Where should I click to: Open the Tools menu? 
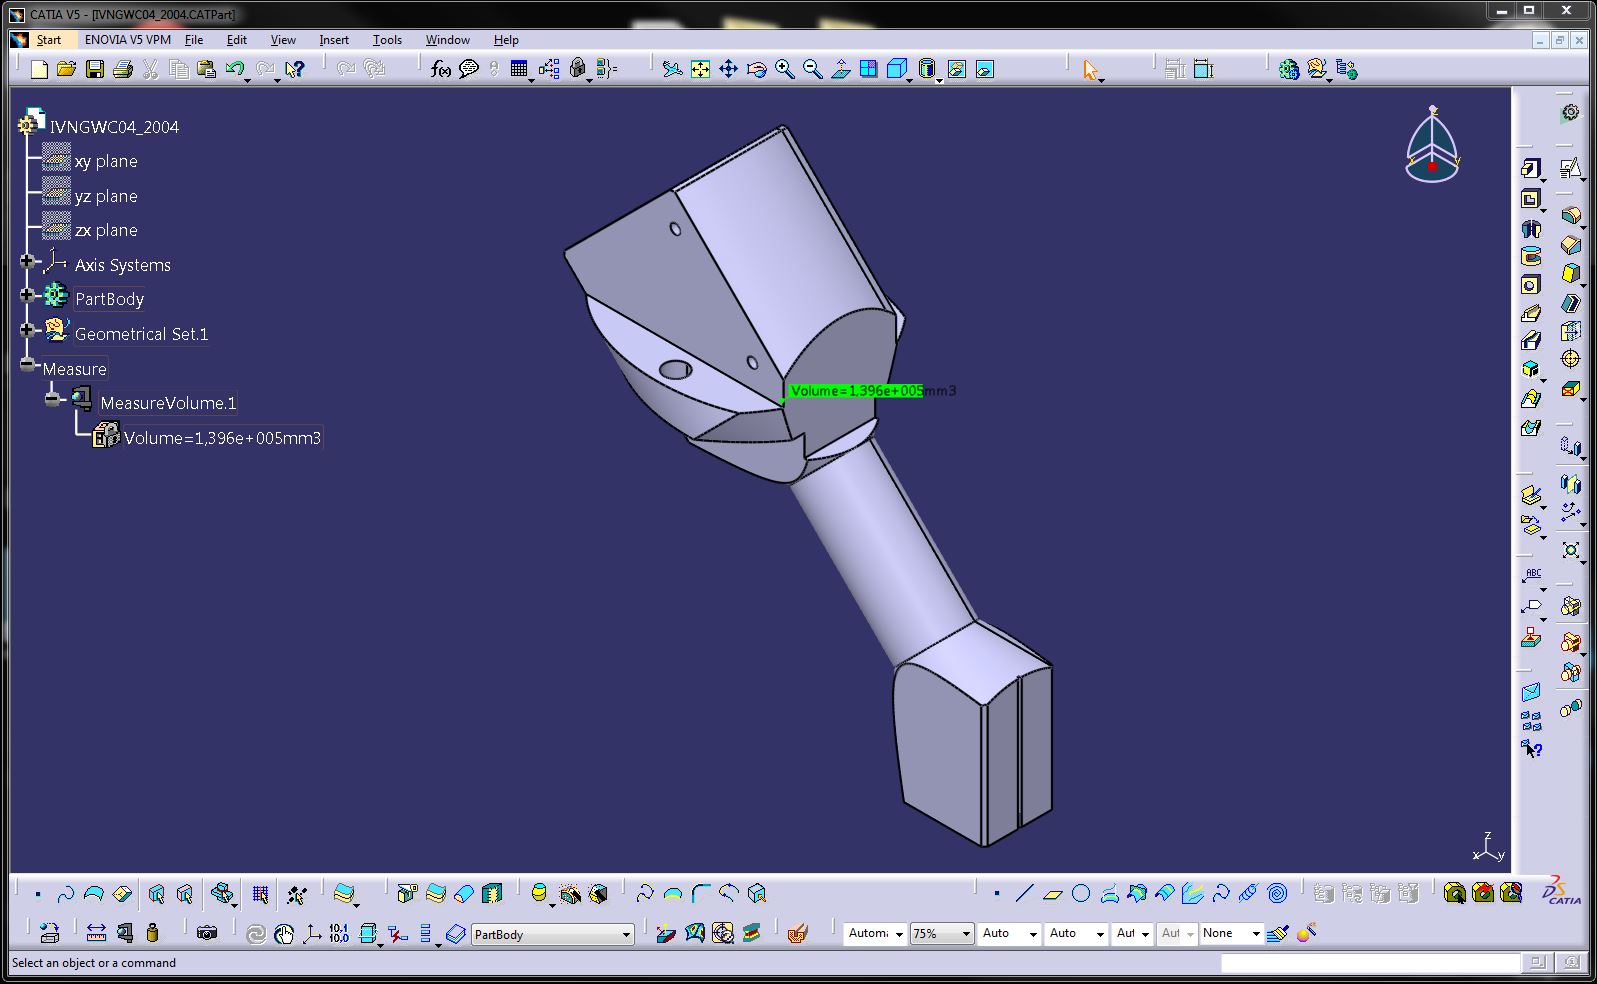pyautogui.click(x=387, y=40)
